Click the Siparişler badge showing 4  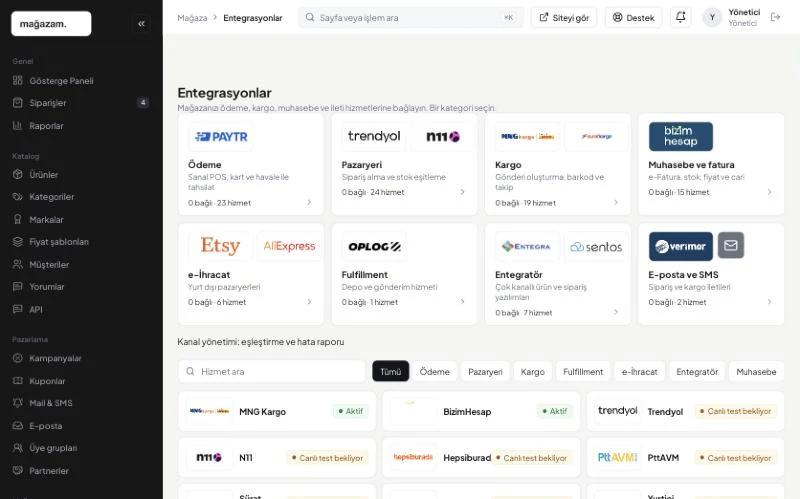tap(143, 103)
